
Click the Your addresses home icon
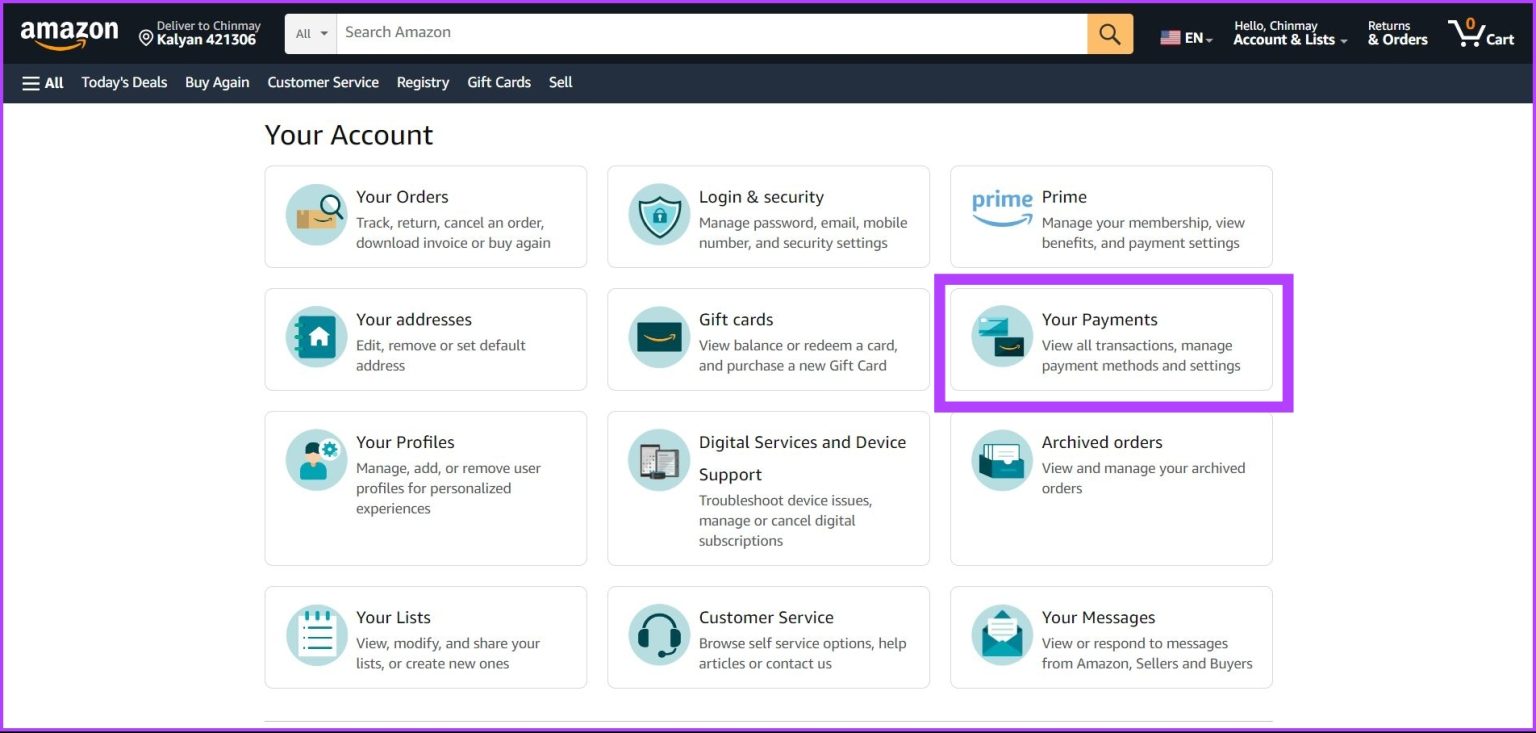pos(315,337)
